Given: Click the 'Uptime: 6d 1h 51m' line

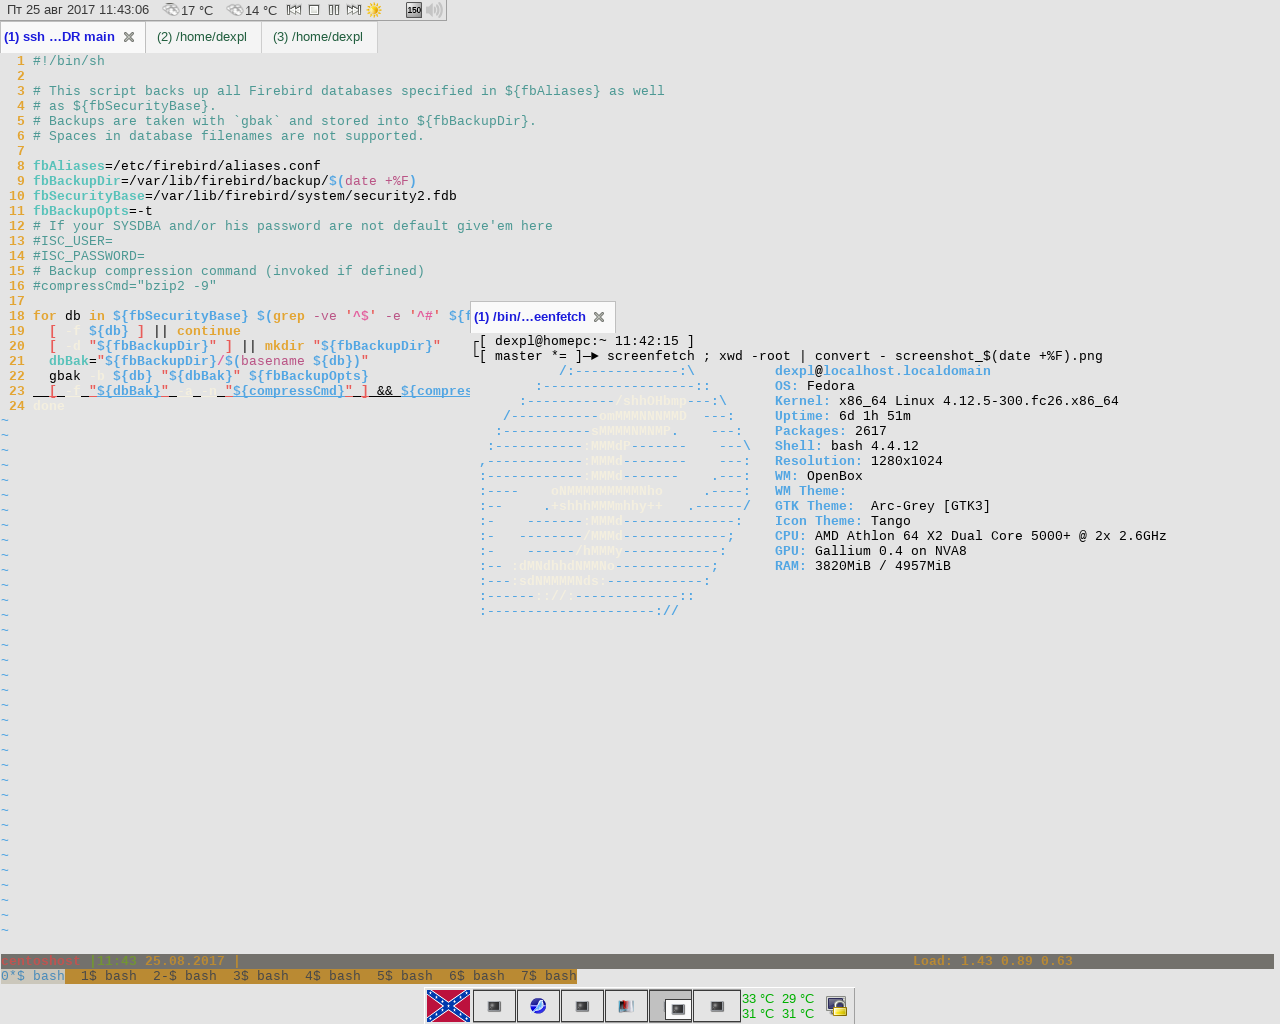Looking at the screenshot, I should (843, 416).
